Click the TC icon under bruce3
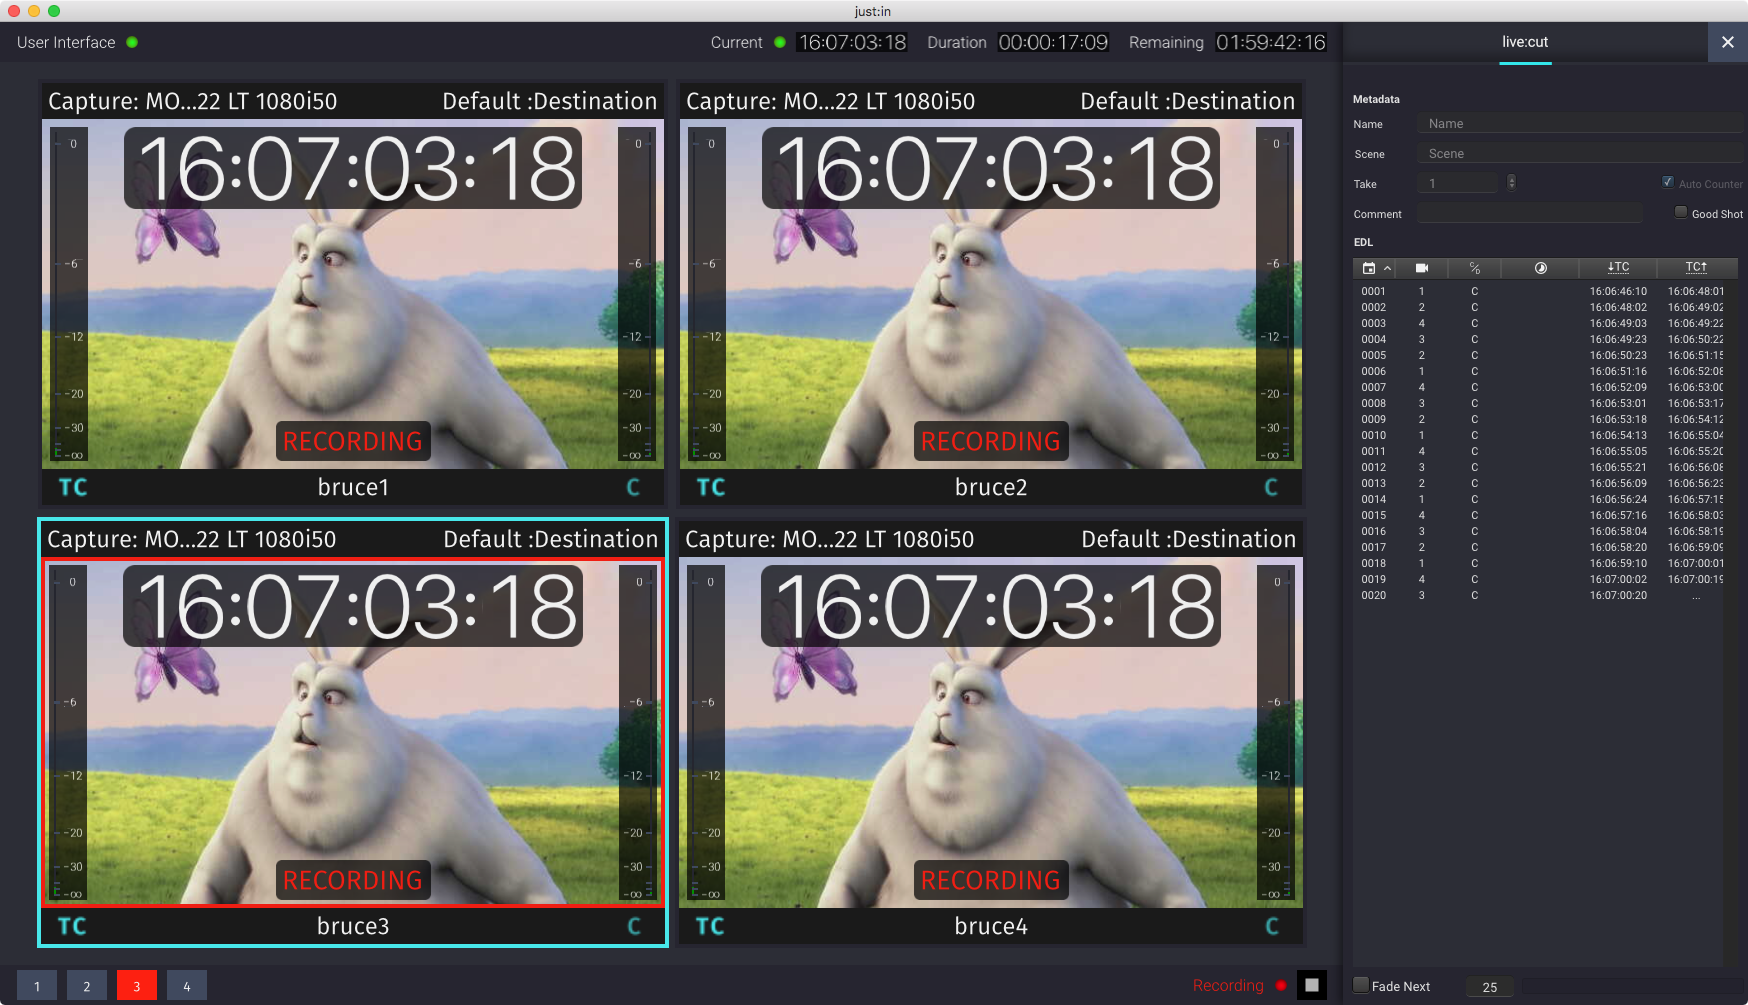This screenshot has width=1748, height=1005. click(x=72, y=926)
